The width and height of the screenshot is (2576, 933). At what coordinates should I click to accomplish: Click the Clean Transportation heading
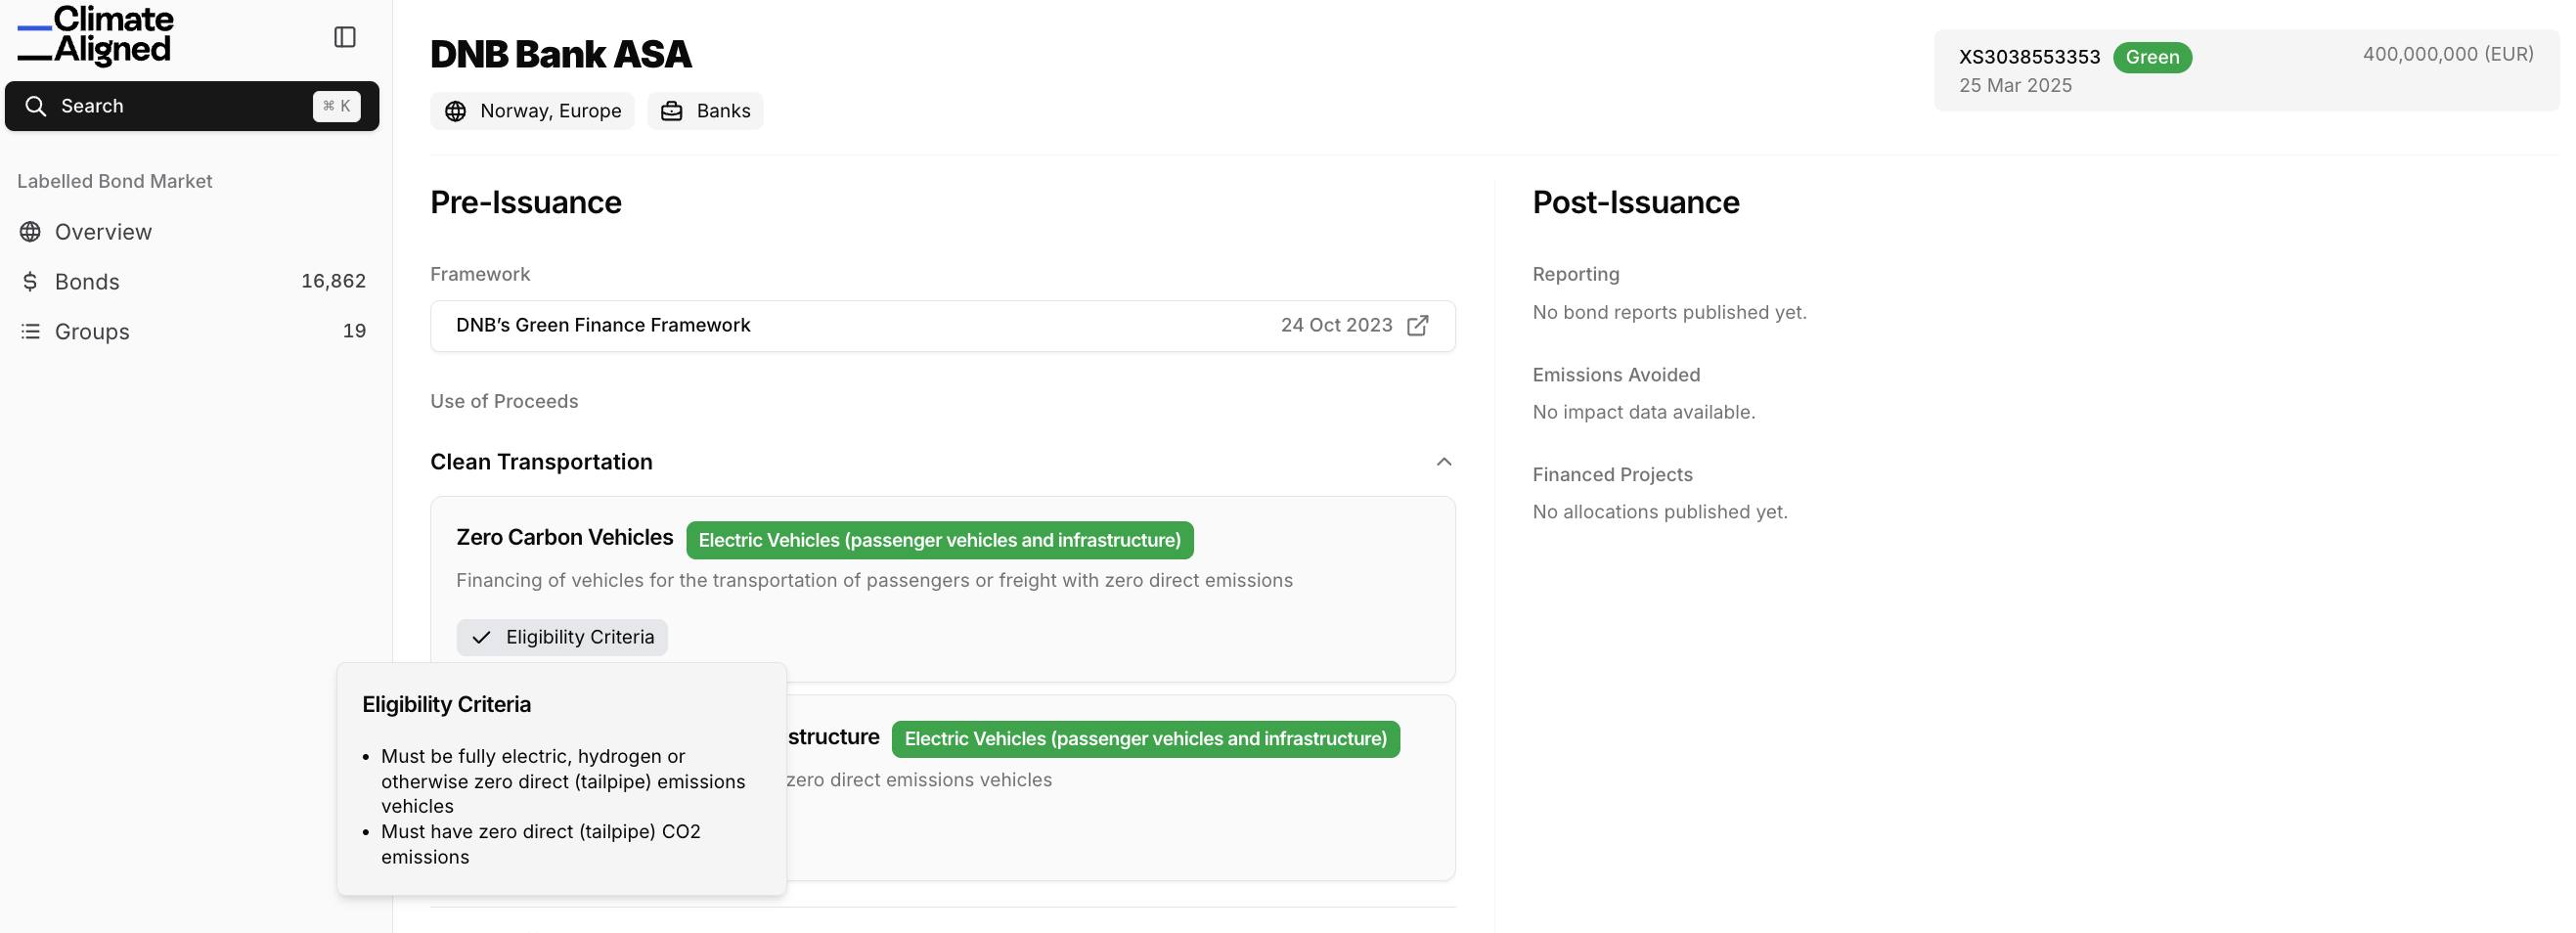pos(542,462)
